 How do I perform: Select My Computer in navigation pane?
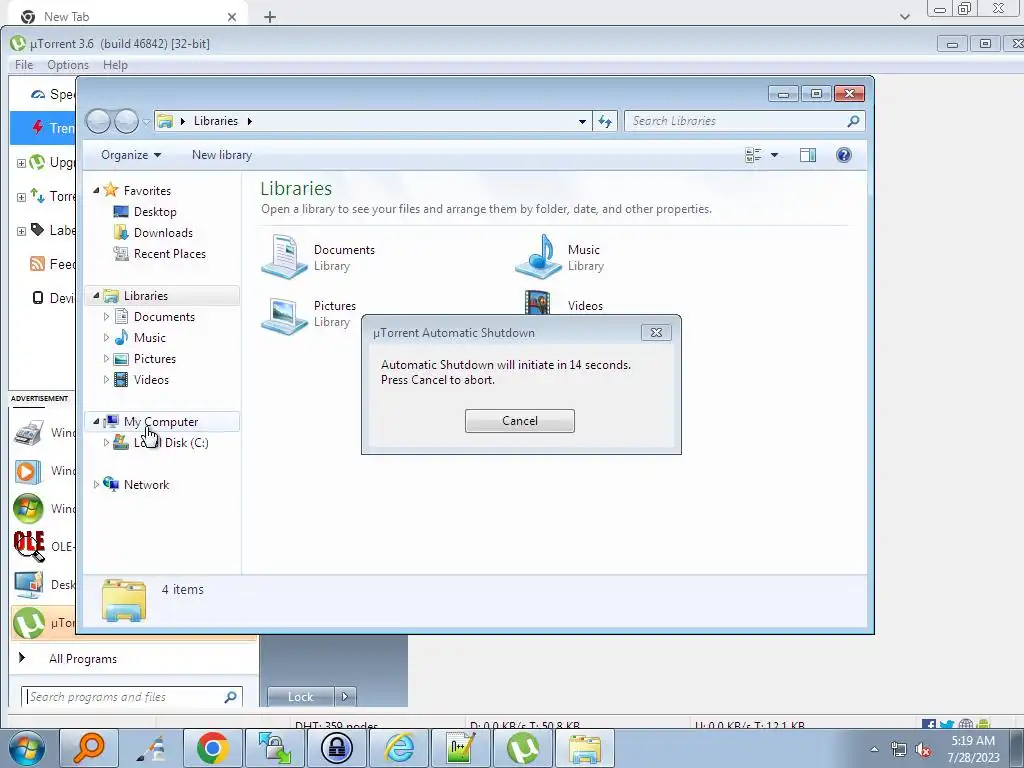coord(161,422)
